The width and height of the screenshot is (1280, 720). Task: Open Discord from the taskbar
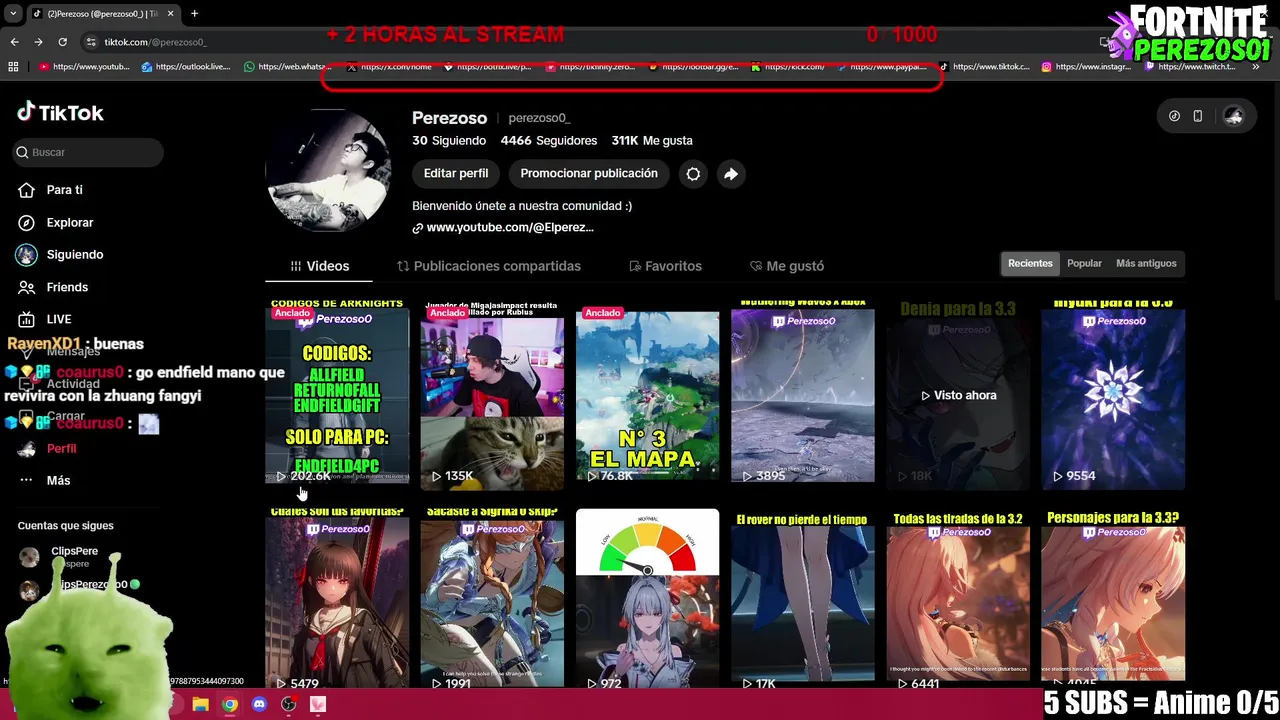point(259,704)
